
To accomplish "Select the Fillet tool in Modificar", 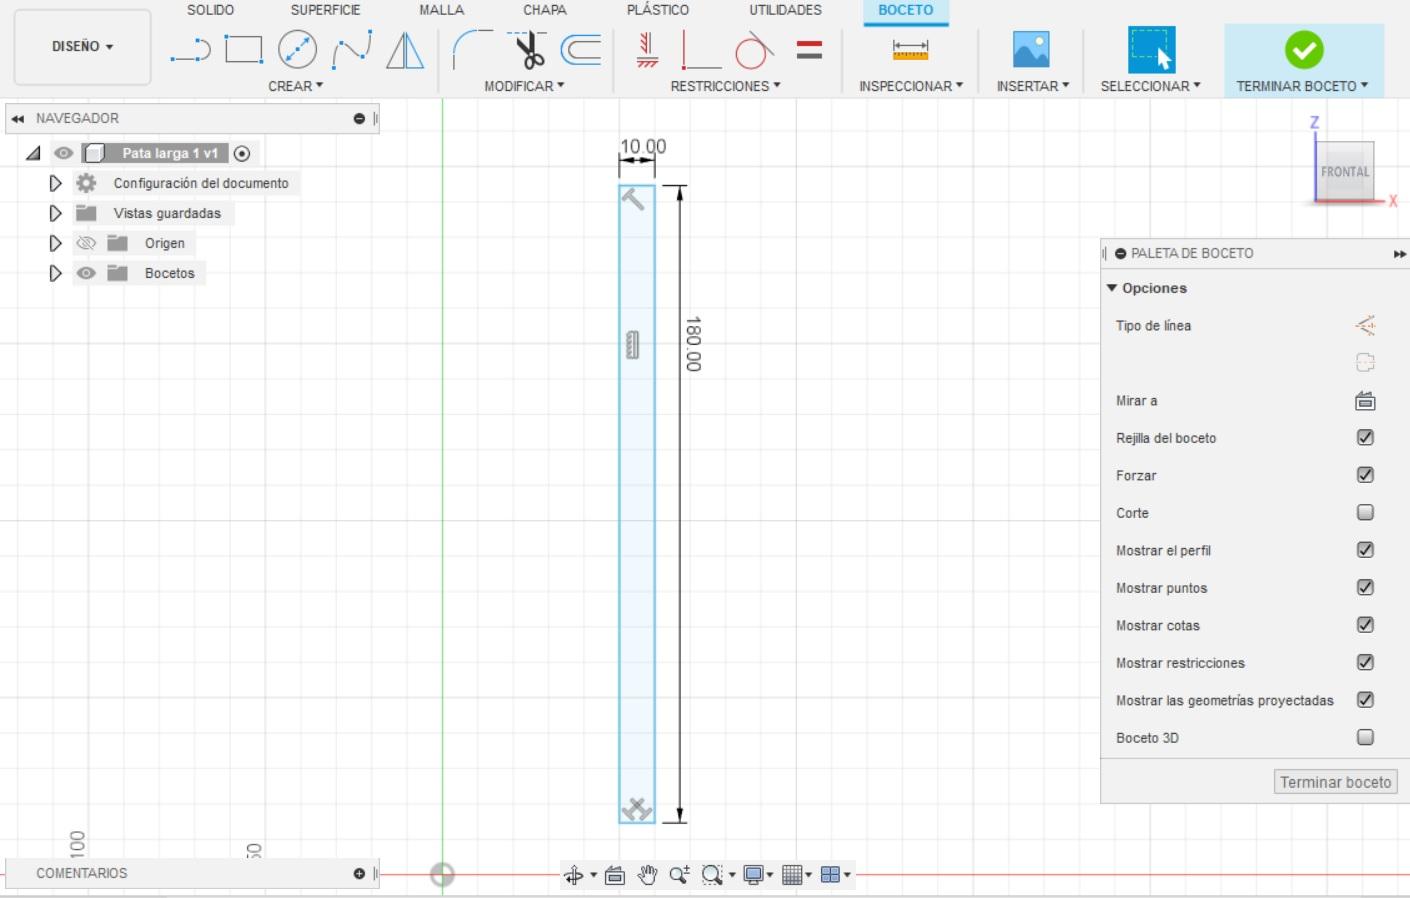I will click(x=472, y=49).
